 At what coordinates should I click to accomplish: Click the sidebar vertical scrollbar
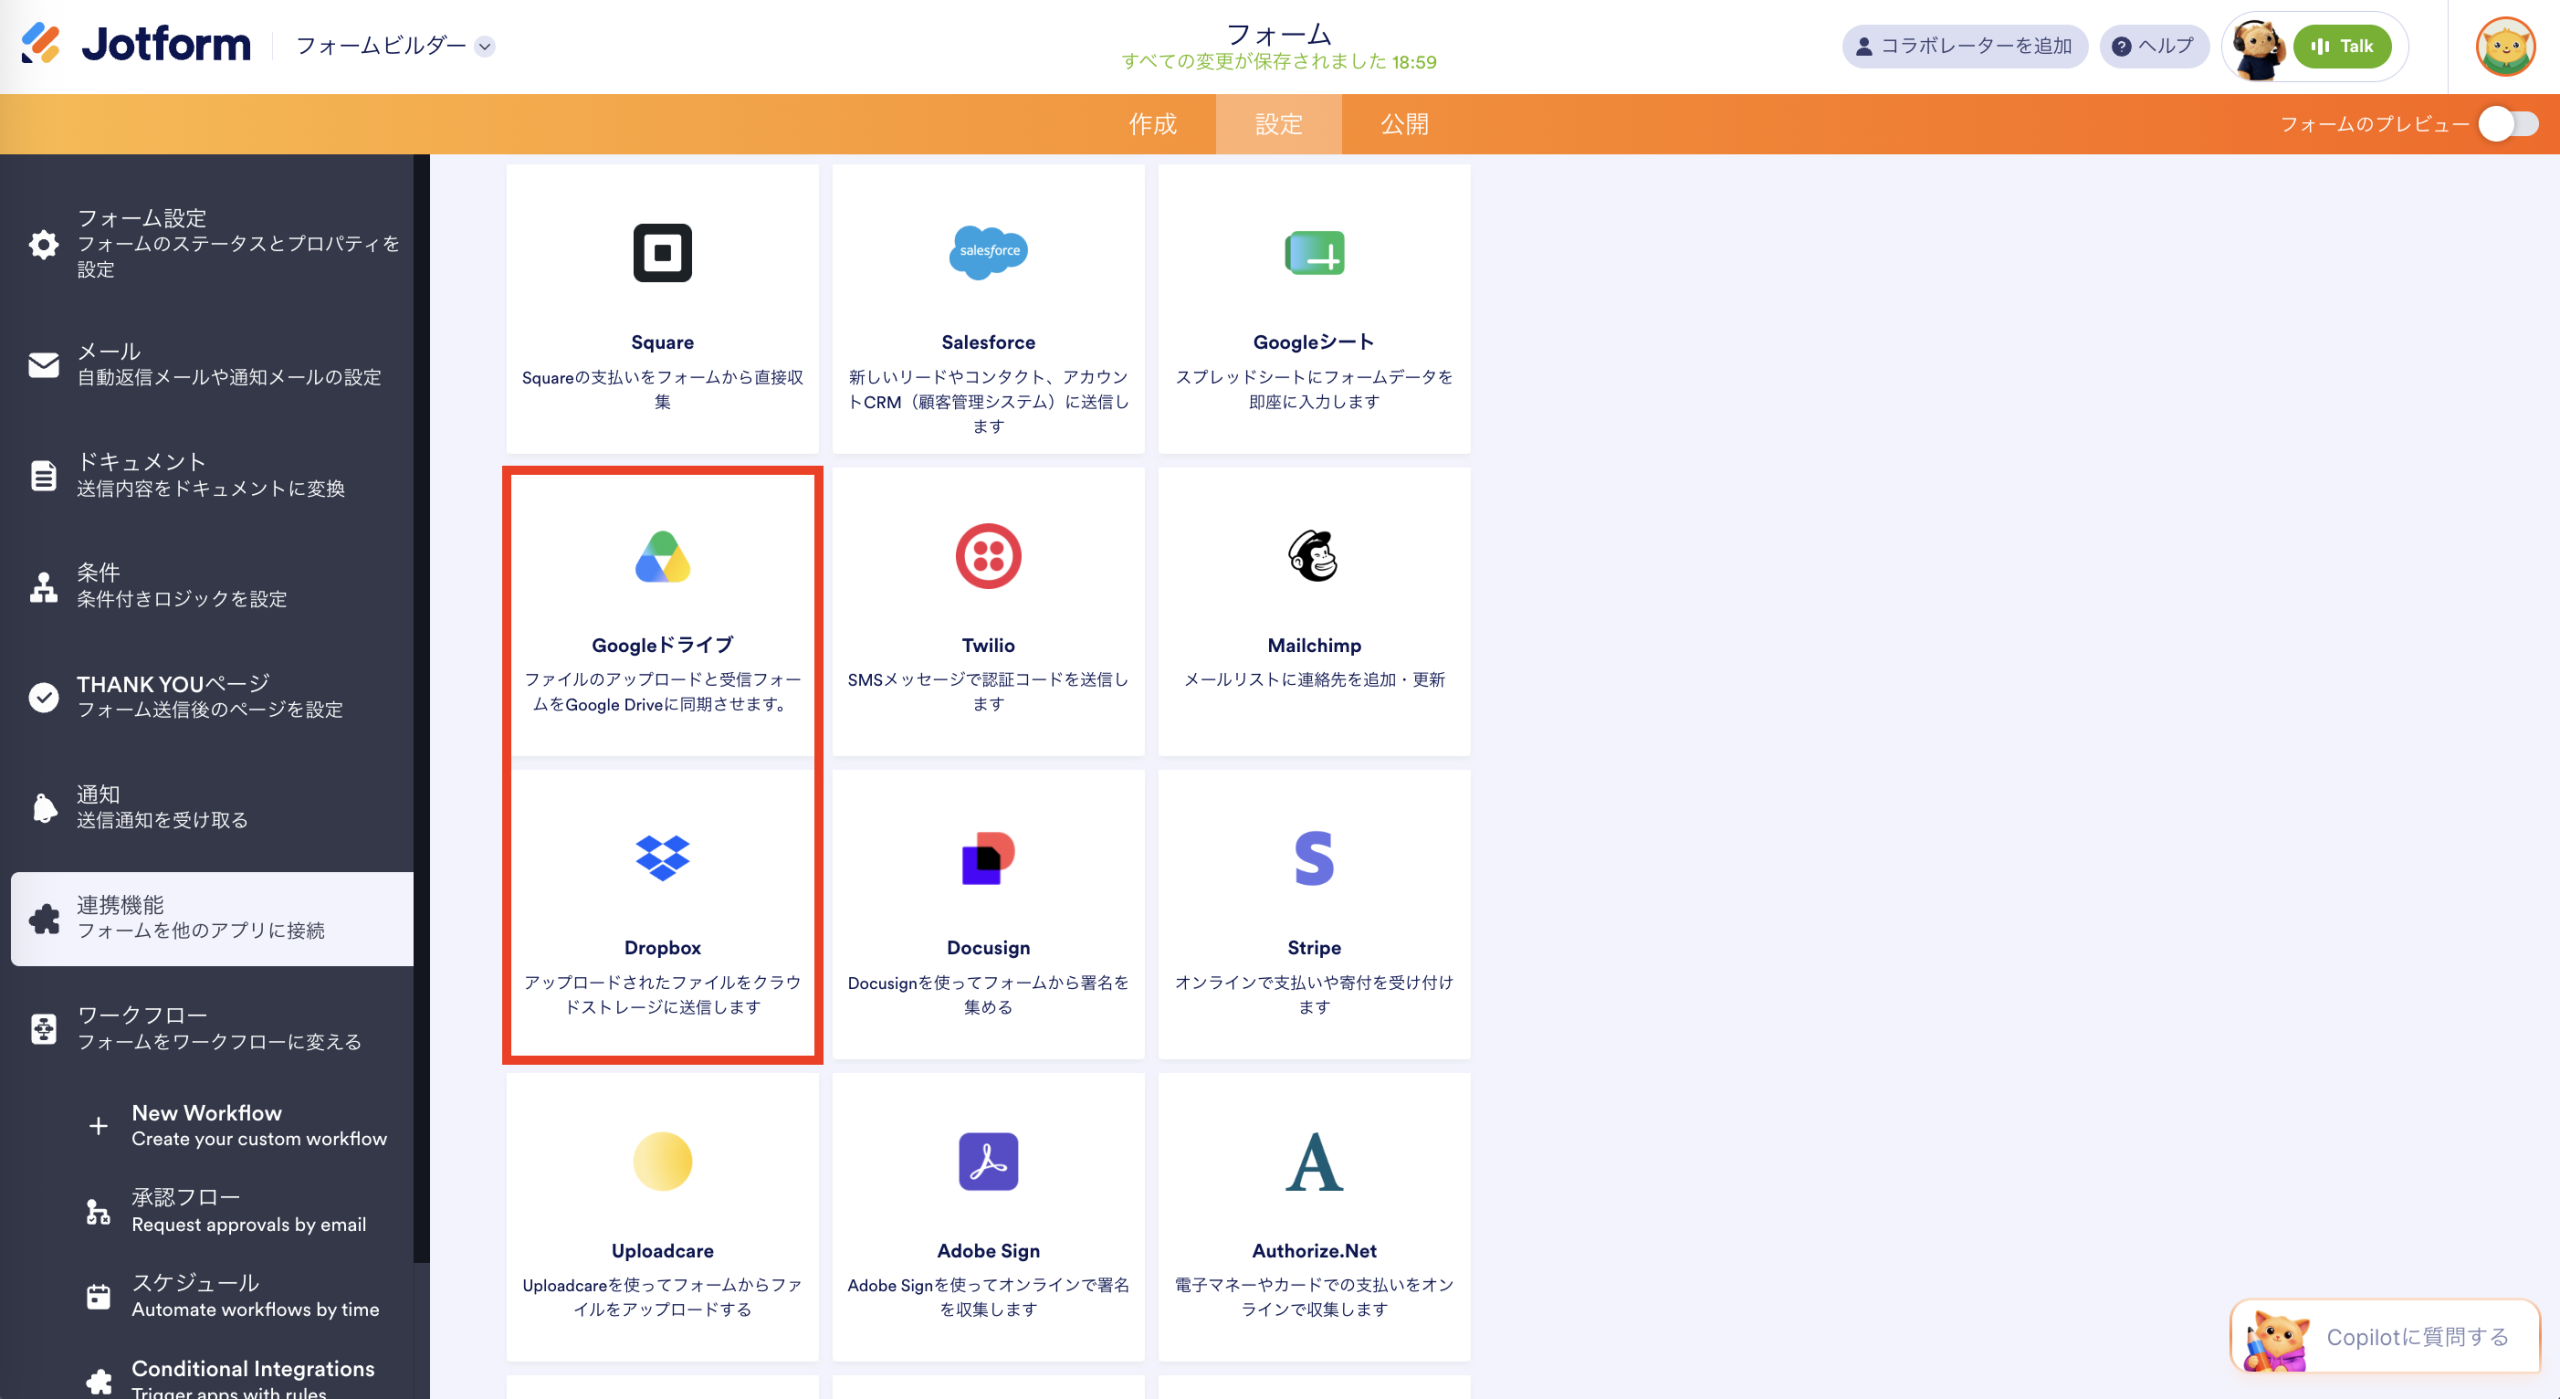click(x=422, y=708)
